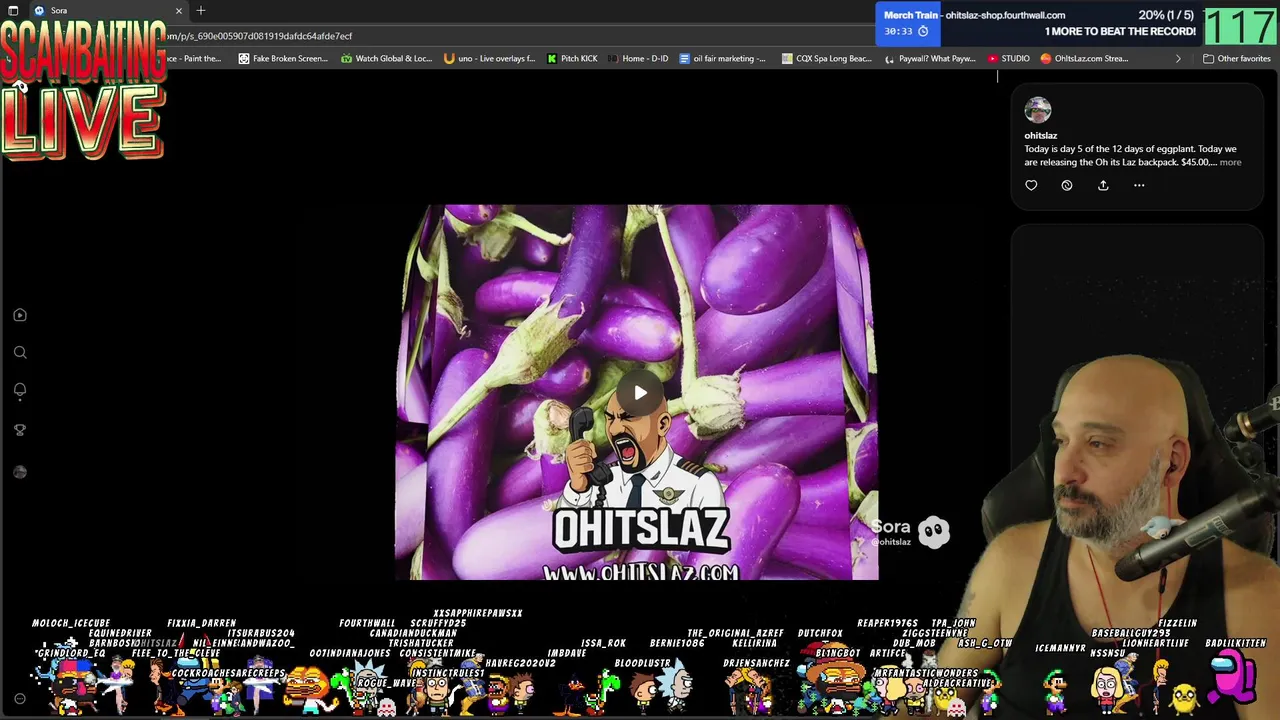The image size is (1280, 720).
Task: Open the 'Home - D-ID' bookmark
Action: click(x=638, y=58)
